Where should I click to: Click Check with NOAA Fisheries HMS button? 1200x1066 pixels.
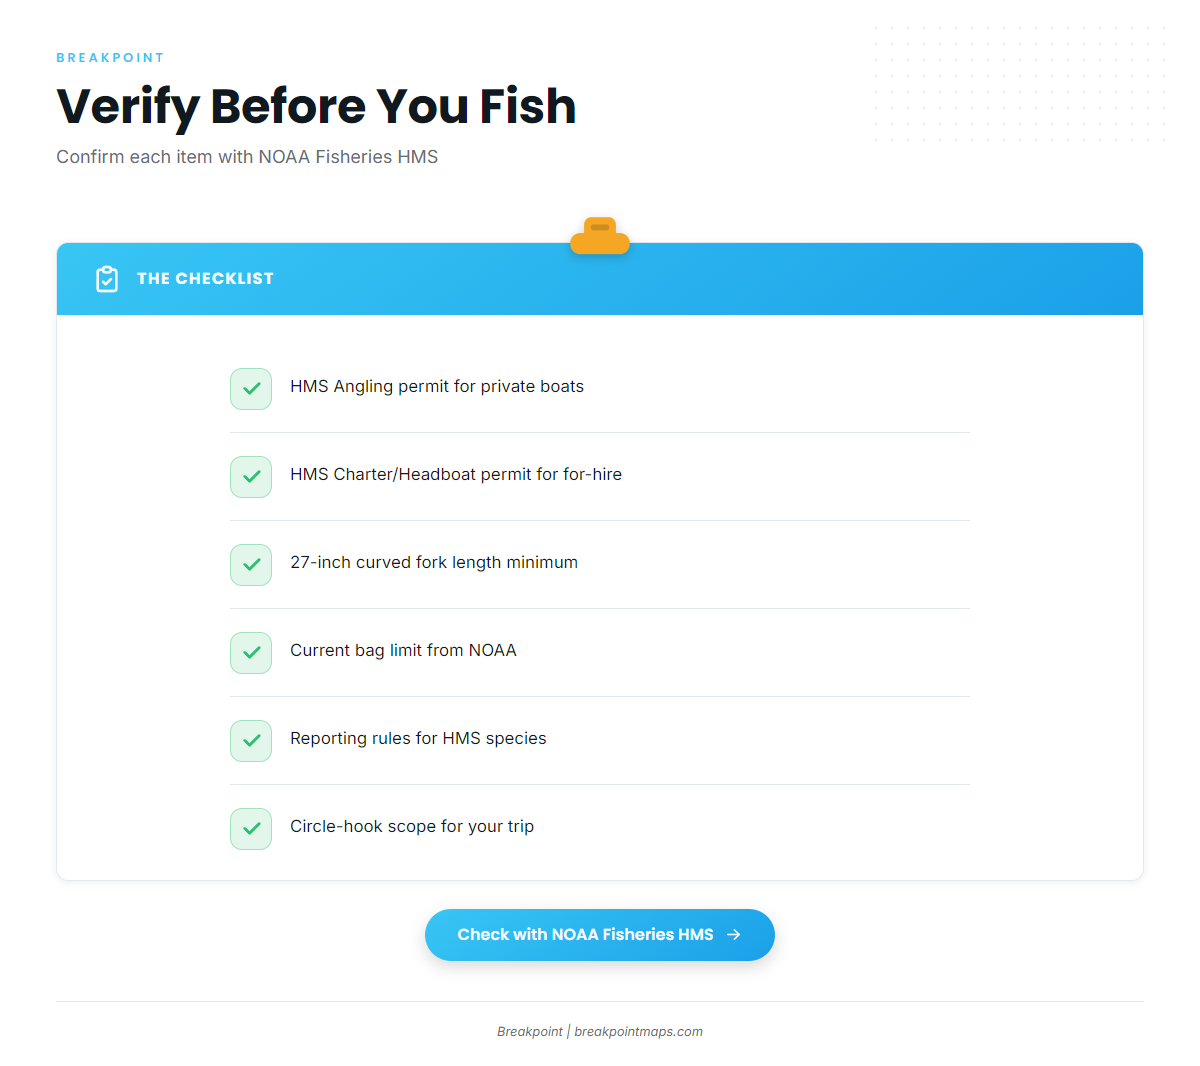point(600,935)
